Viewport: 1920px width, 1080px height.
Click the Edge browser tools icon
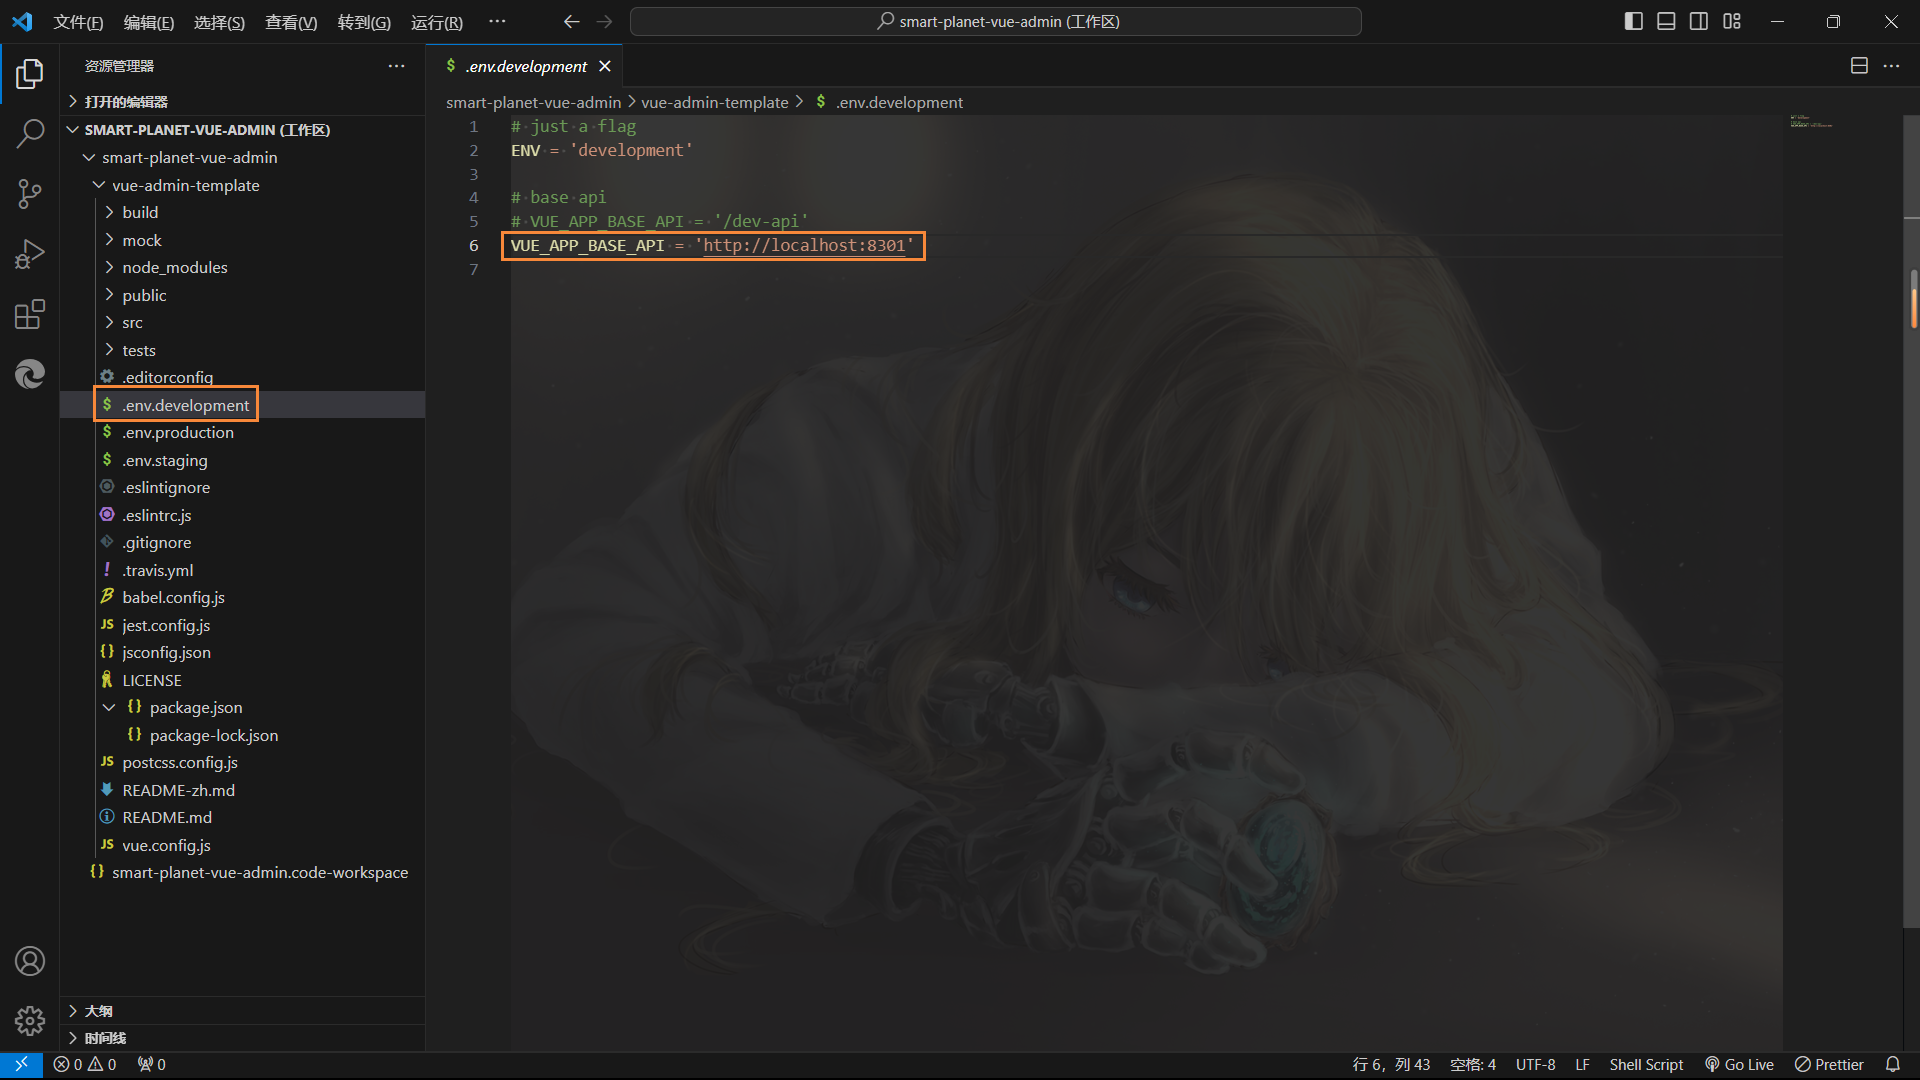30,374
